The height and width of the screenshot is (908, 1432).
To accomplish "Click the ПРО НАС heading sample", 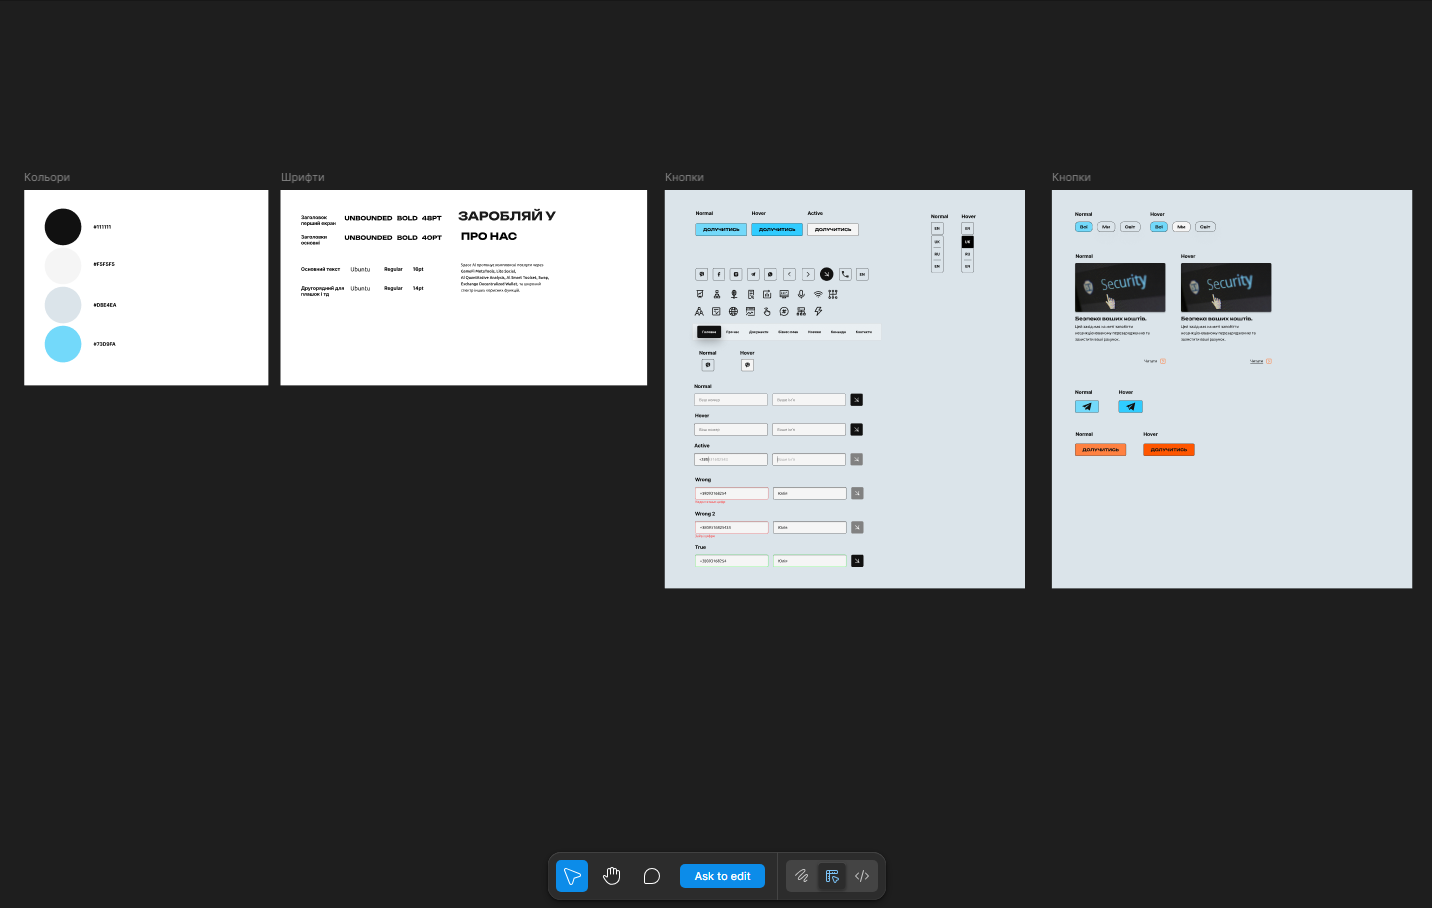I will click(489, 237).
